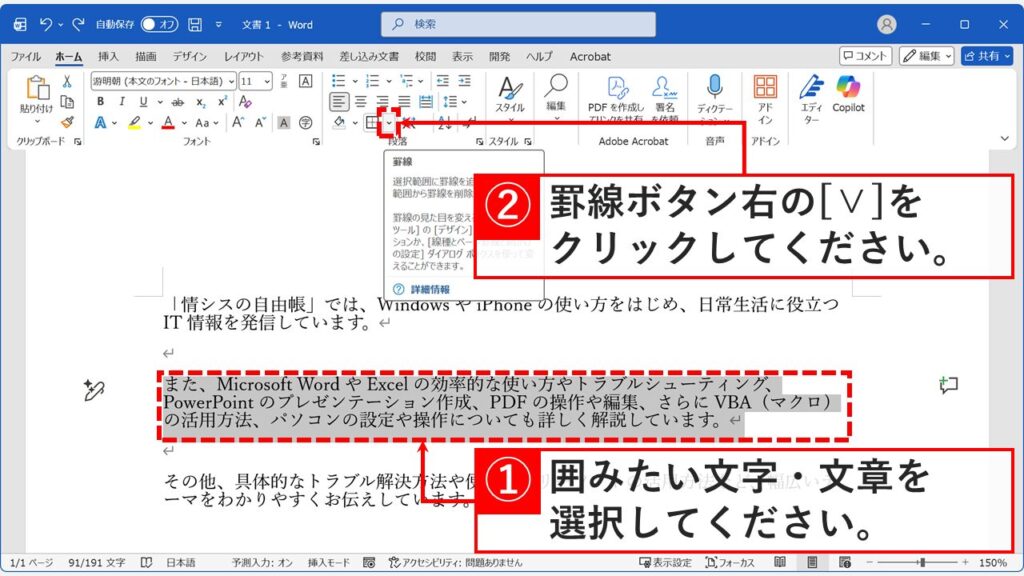The image size is (1024, 576).
Task: Click the 共有 button
Action: (x=987, y=56)
